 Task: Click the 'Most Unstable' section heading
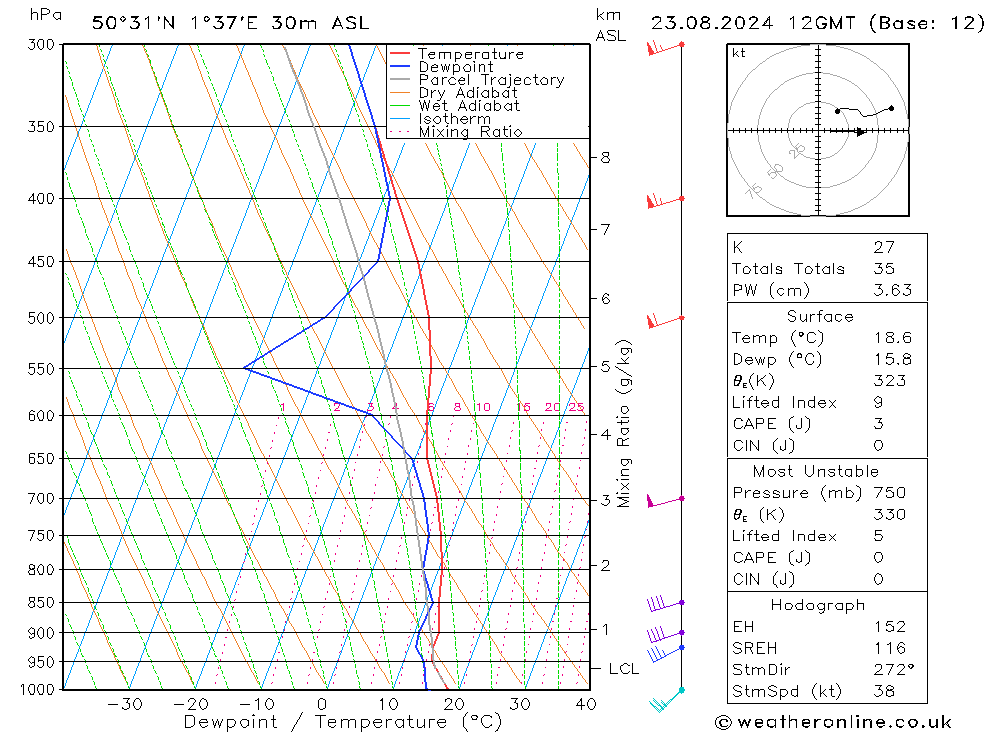coord(816,471)
